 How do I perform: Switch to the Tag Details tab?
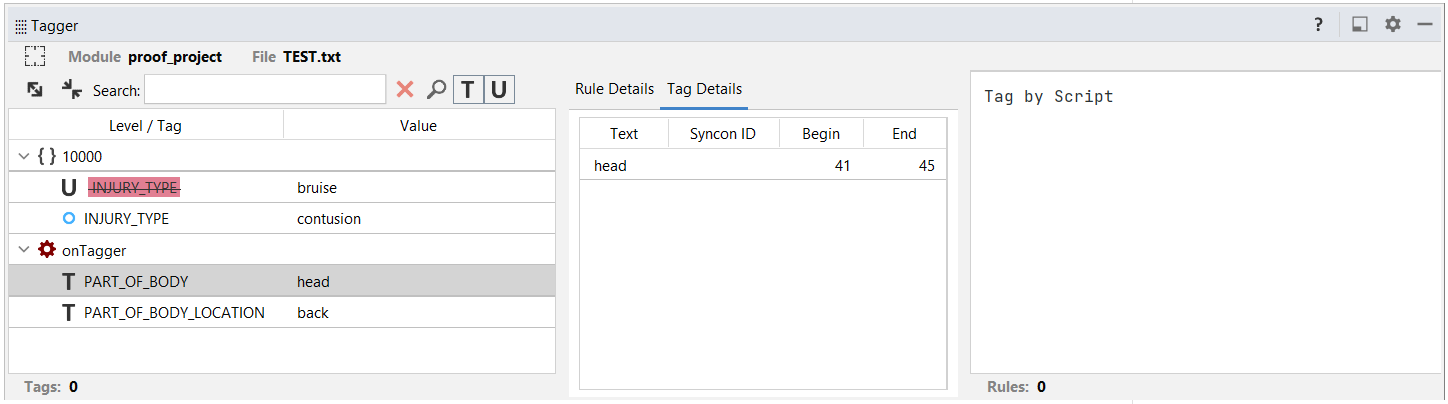(704, 89)
